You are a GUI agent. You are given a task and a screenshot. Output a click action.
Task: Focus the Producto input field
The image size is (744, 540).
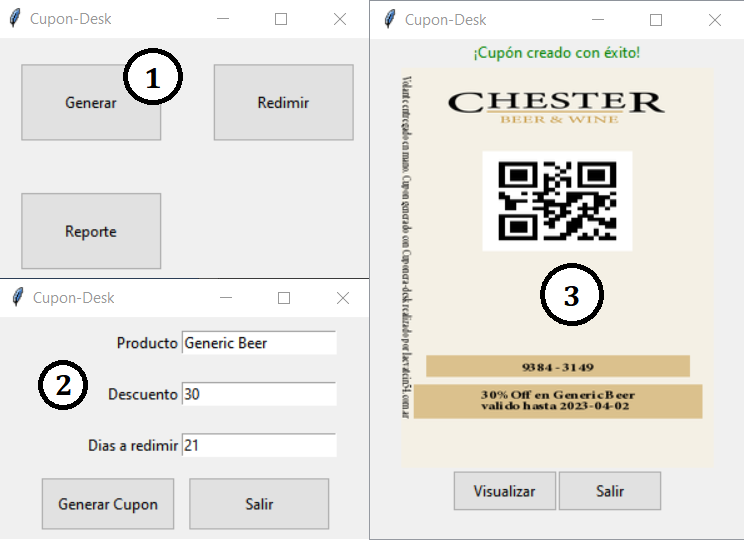click(259, 343)
